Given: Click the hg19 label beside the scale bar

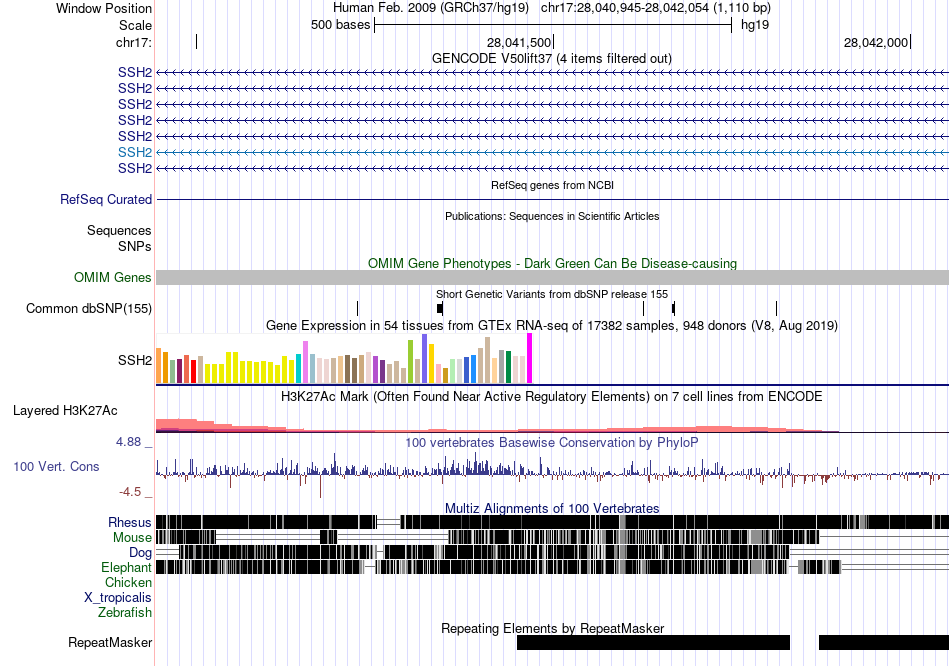Looking at the screenshot, I should (755, 25).
